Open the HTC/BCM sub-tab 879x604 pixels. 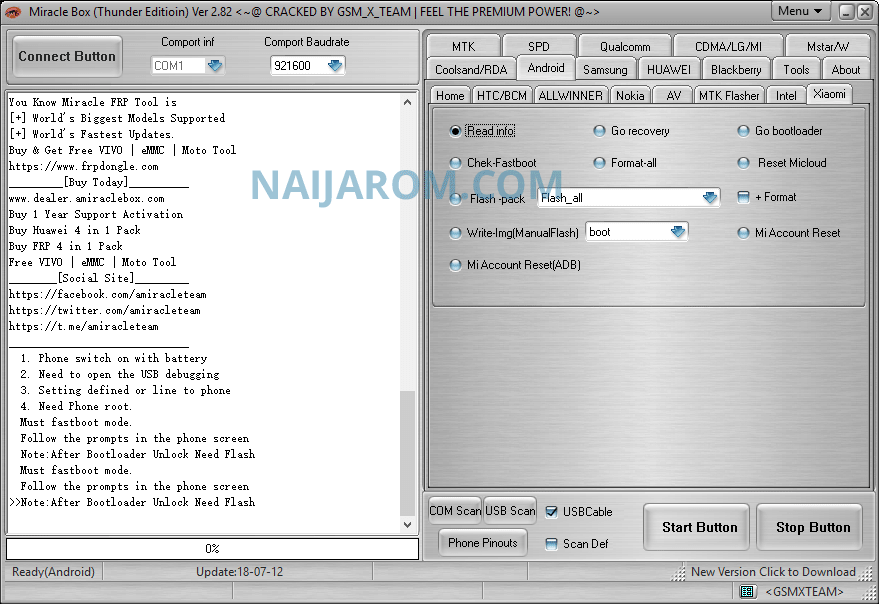[502, 95]
